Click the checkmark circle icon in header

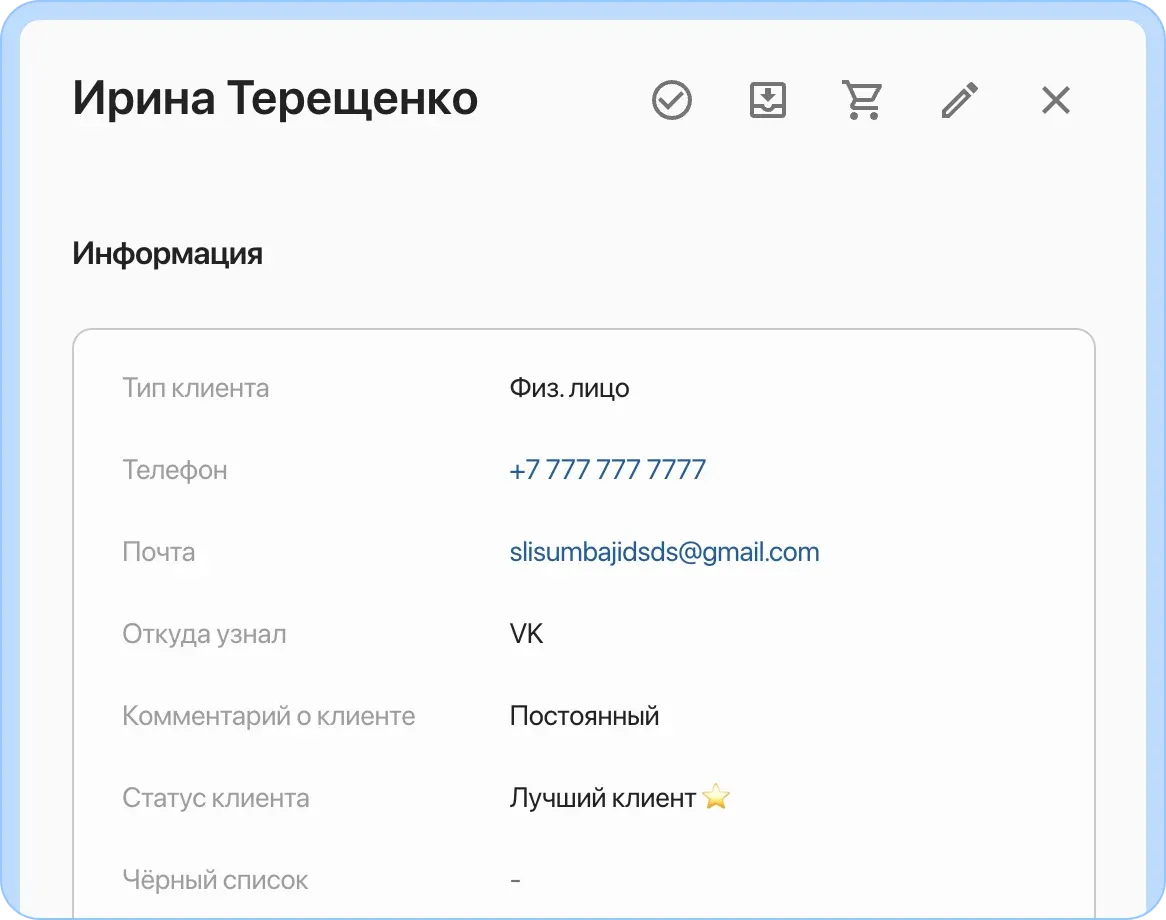pyautogui.click(x=671, y=100)
